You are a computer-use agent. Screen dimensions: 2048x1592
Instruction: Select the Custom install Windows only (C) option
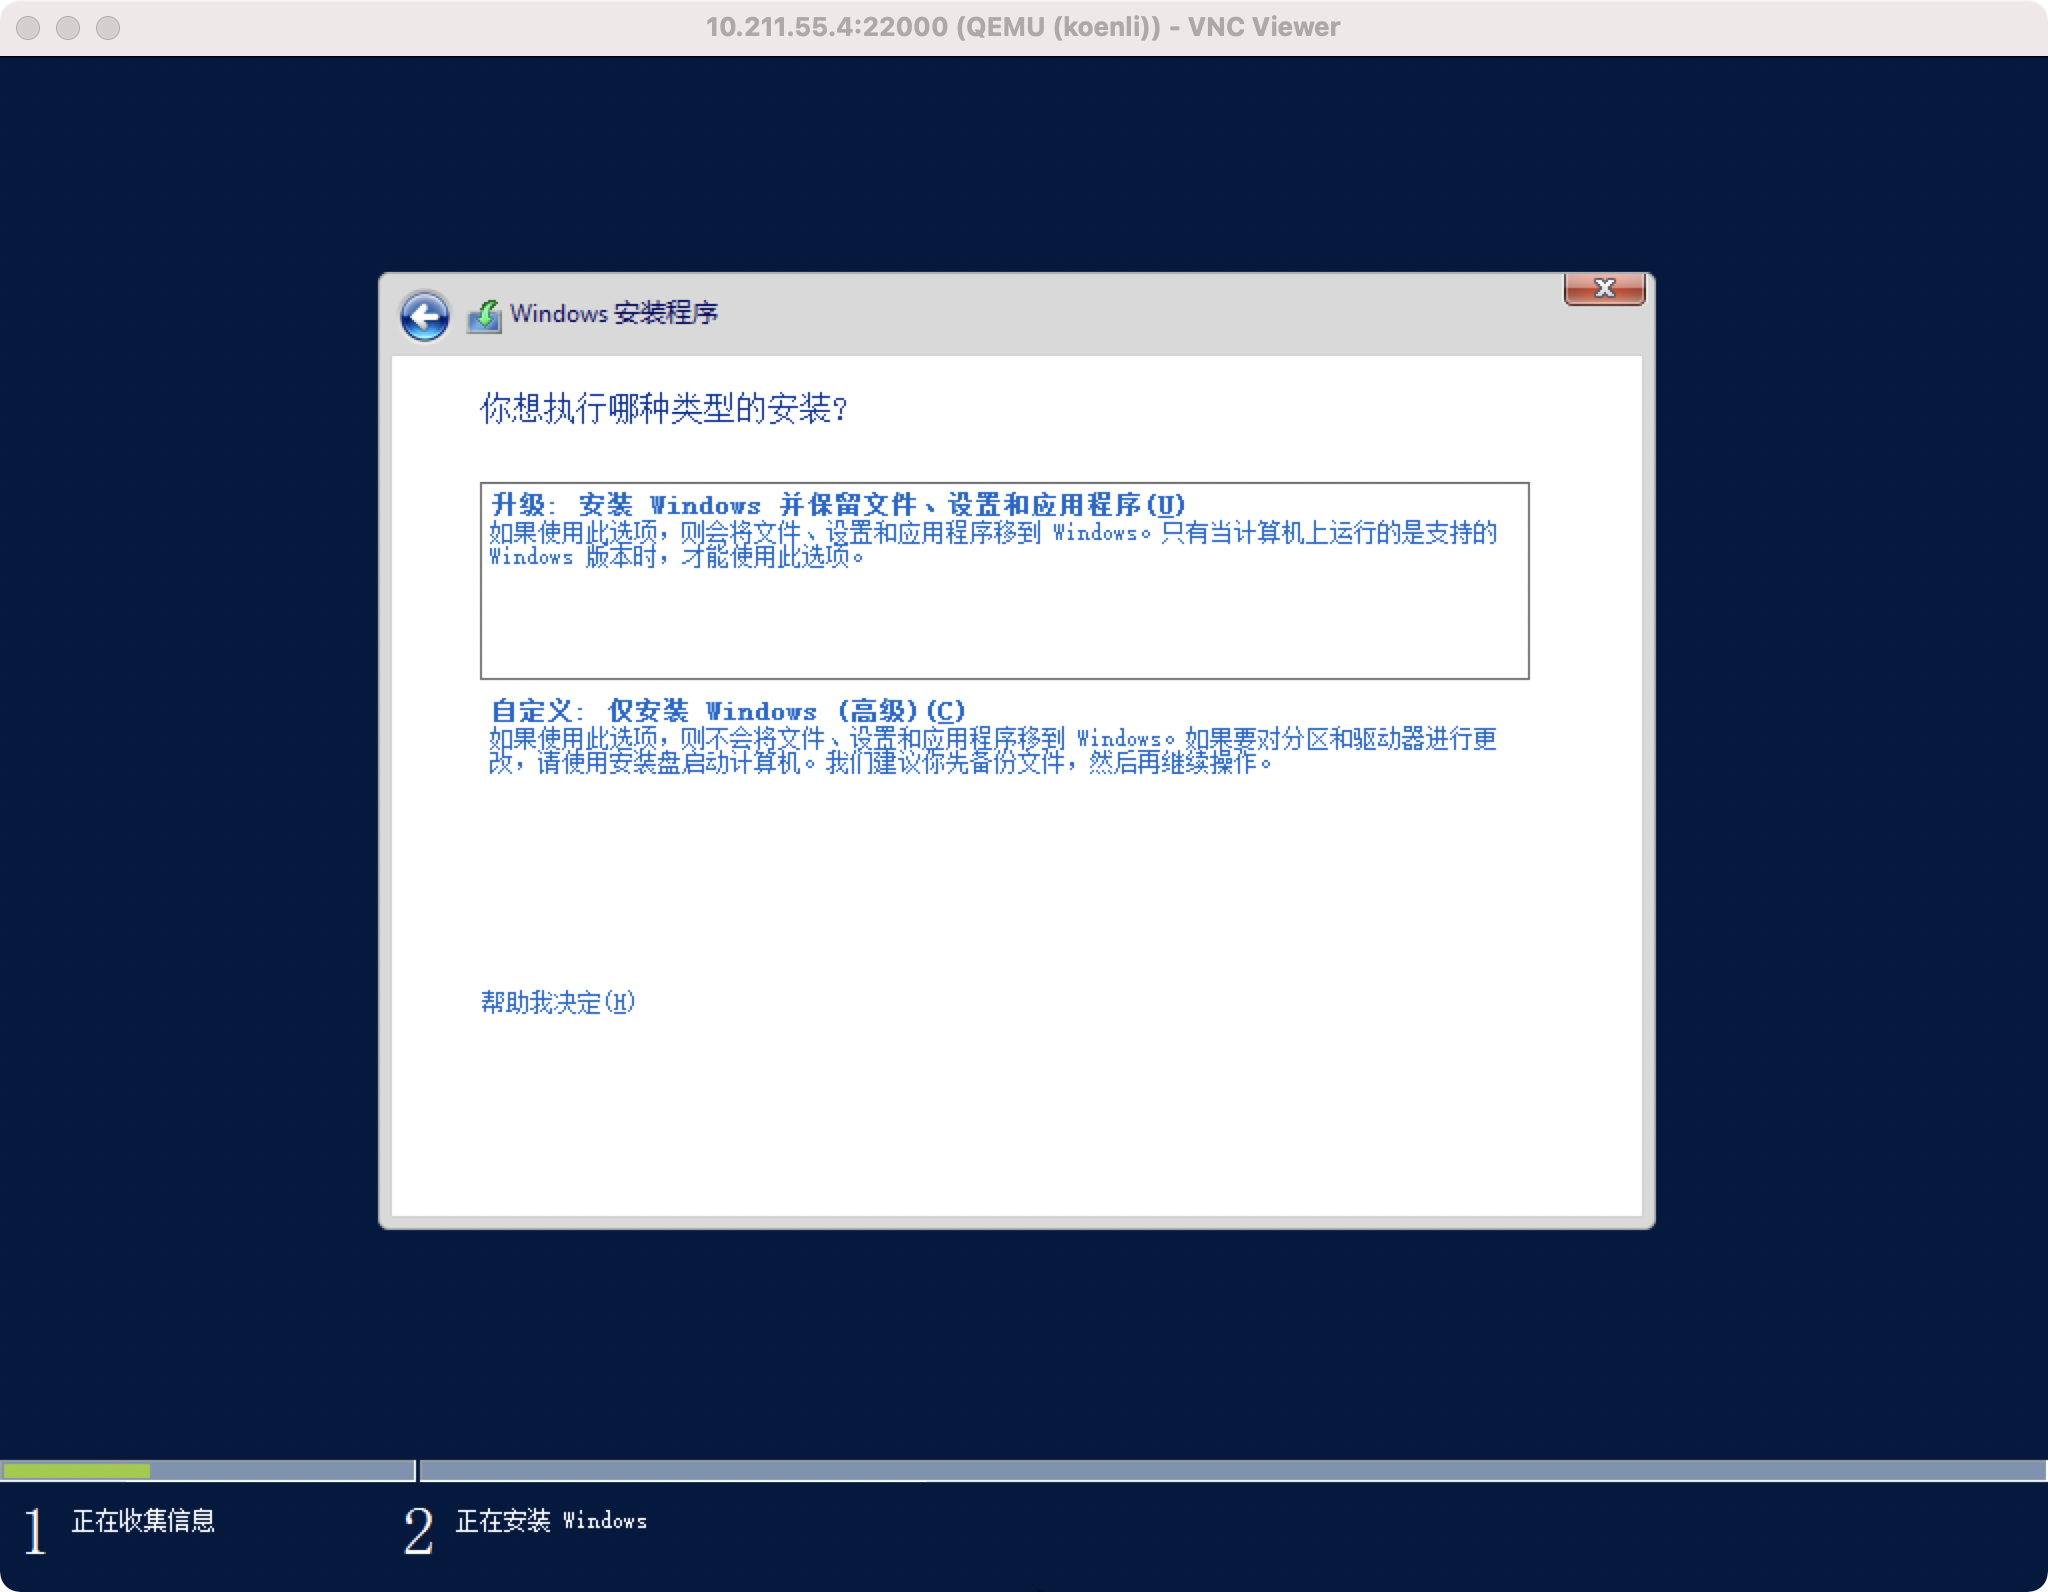pos(728,711)
